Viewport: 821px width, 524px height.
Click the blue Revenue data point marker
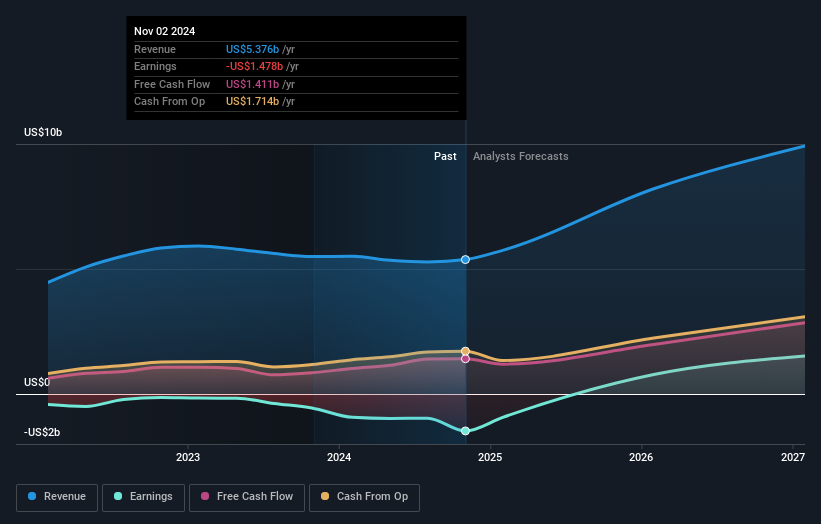[465, 260]
